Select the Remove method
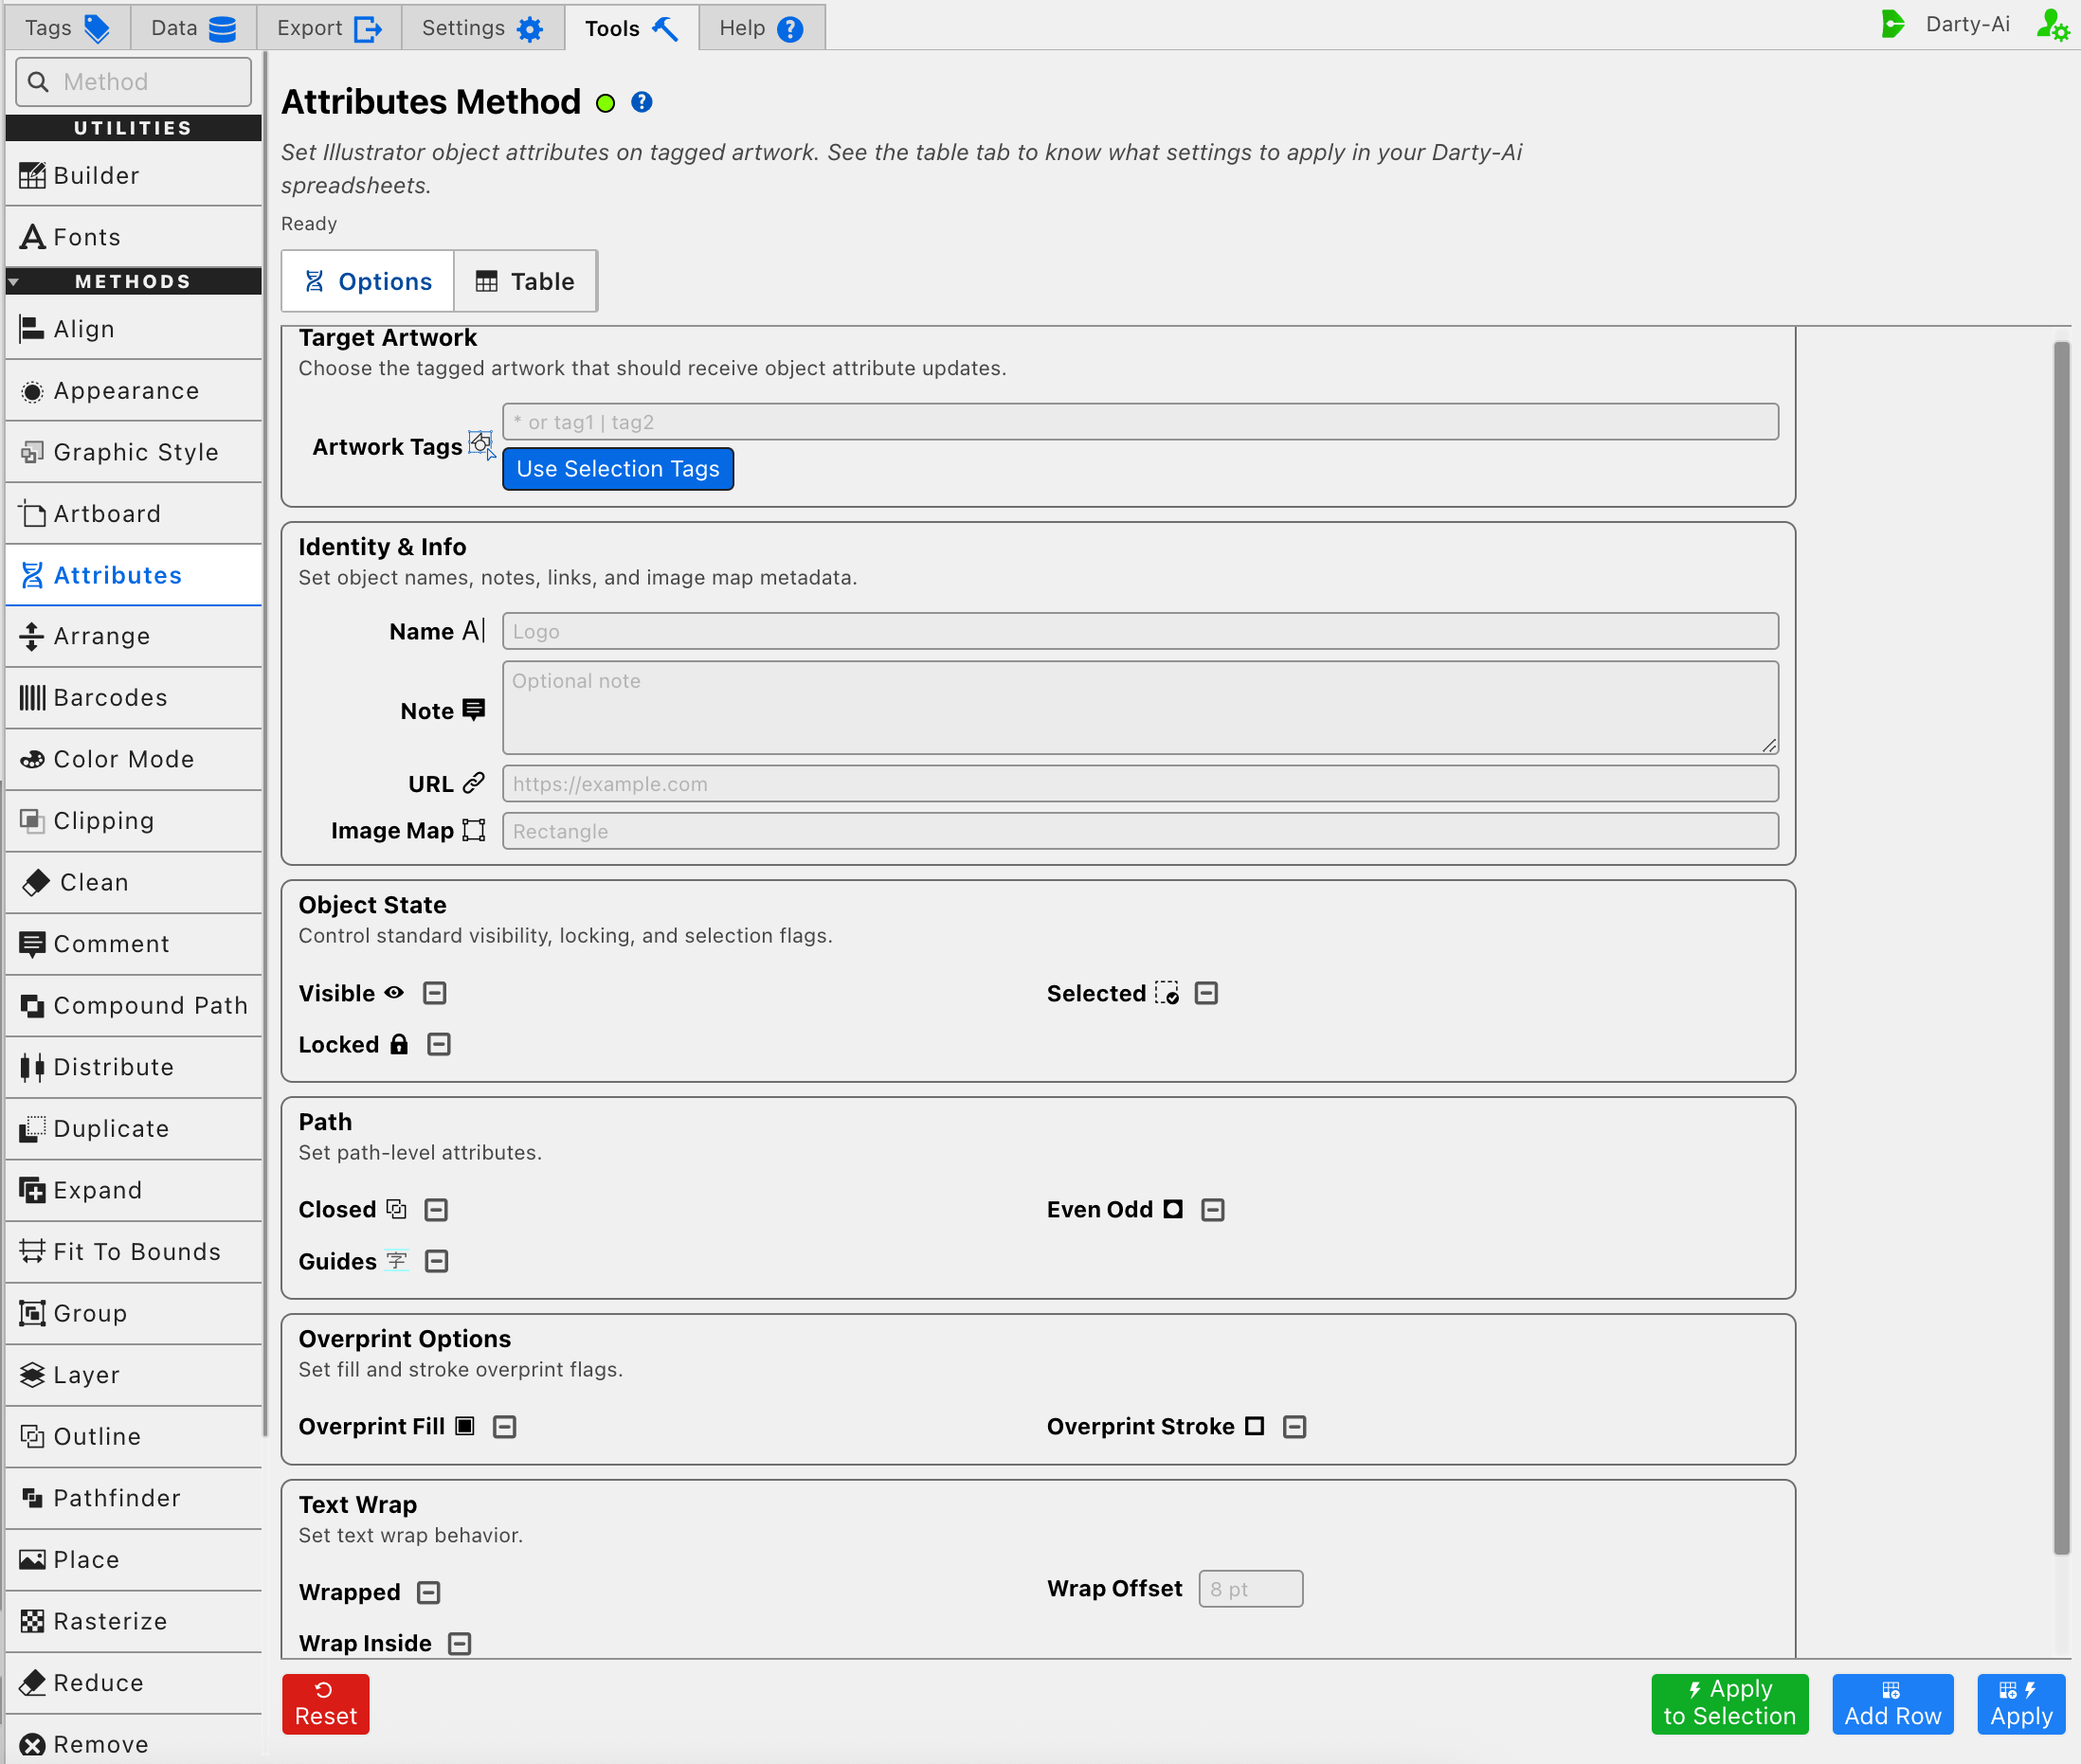 pos(133,1744)
